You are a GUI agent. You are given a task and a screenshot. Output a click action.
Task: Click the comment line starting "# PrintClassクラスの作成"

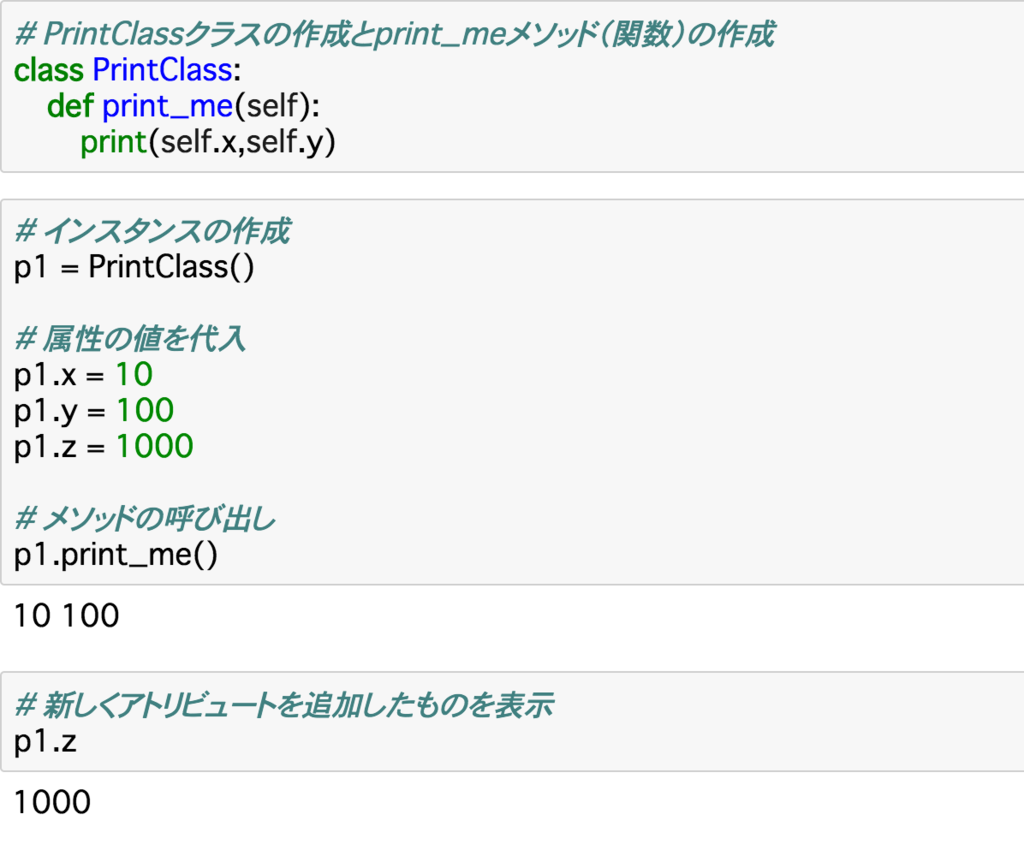394,35
